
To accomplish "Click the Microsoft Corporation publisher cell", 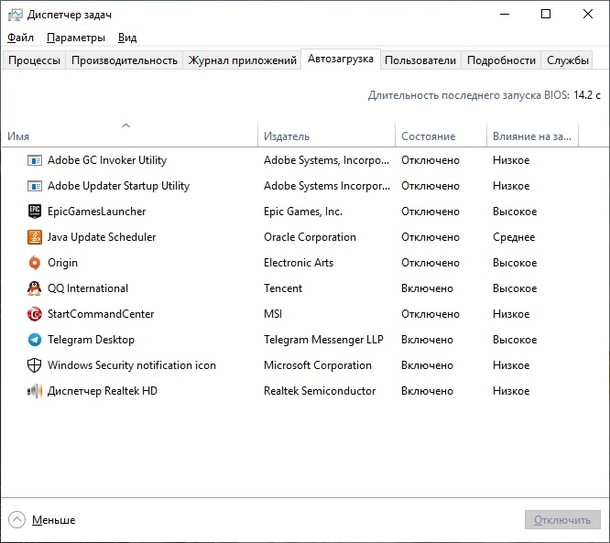I will click(x=317, y=366).
